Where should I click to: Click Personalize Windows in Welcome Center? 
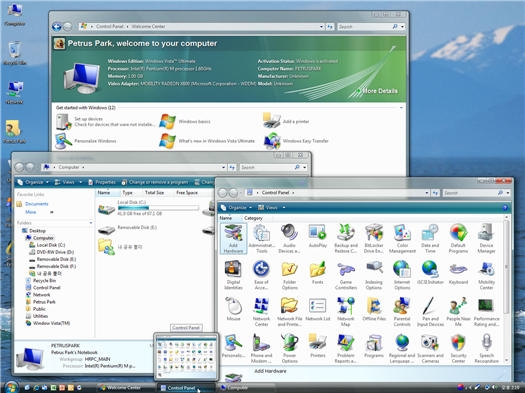pos(86,141)
